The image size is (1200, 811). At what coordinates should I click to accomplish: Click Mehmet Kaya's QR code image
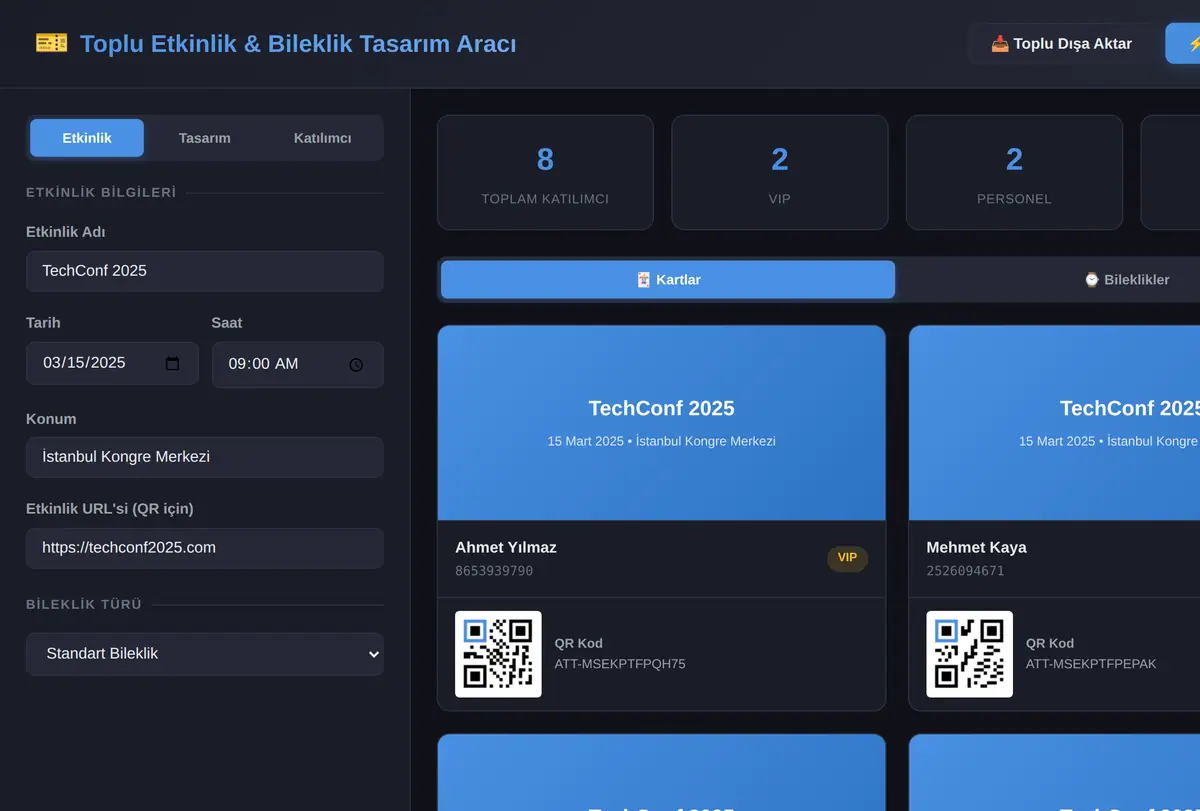[x=969, y=654]
